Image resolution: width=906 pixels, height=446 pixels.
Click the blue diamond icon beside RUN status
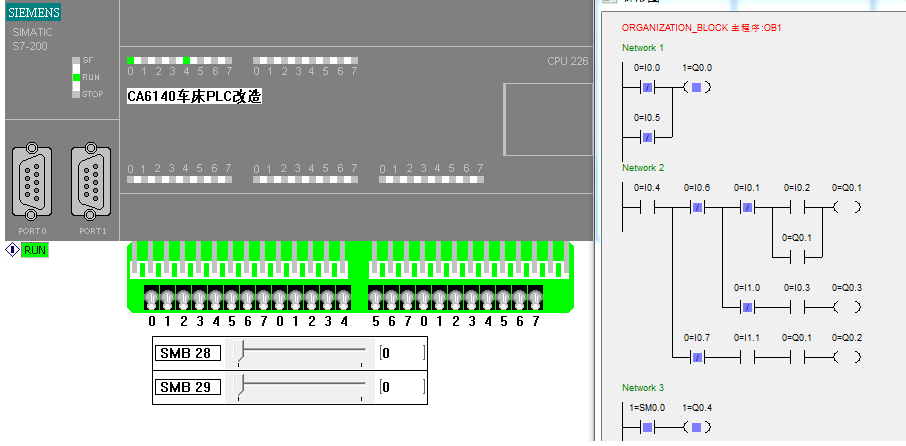[12, 250]
